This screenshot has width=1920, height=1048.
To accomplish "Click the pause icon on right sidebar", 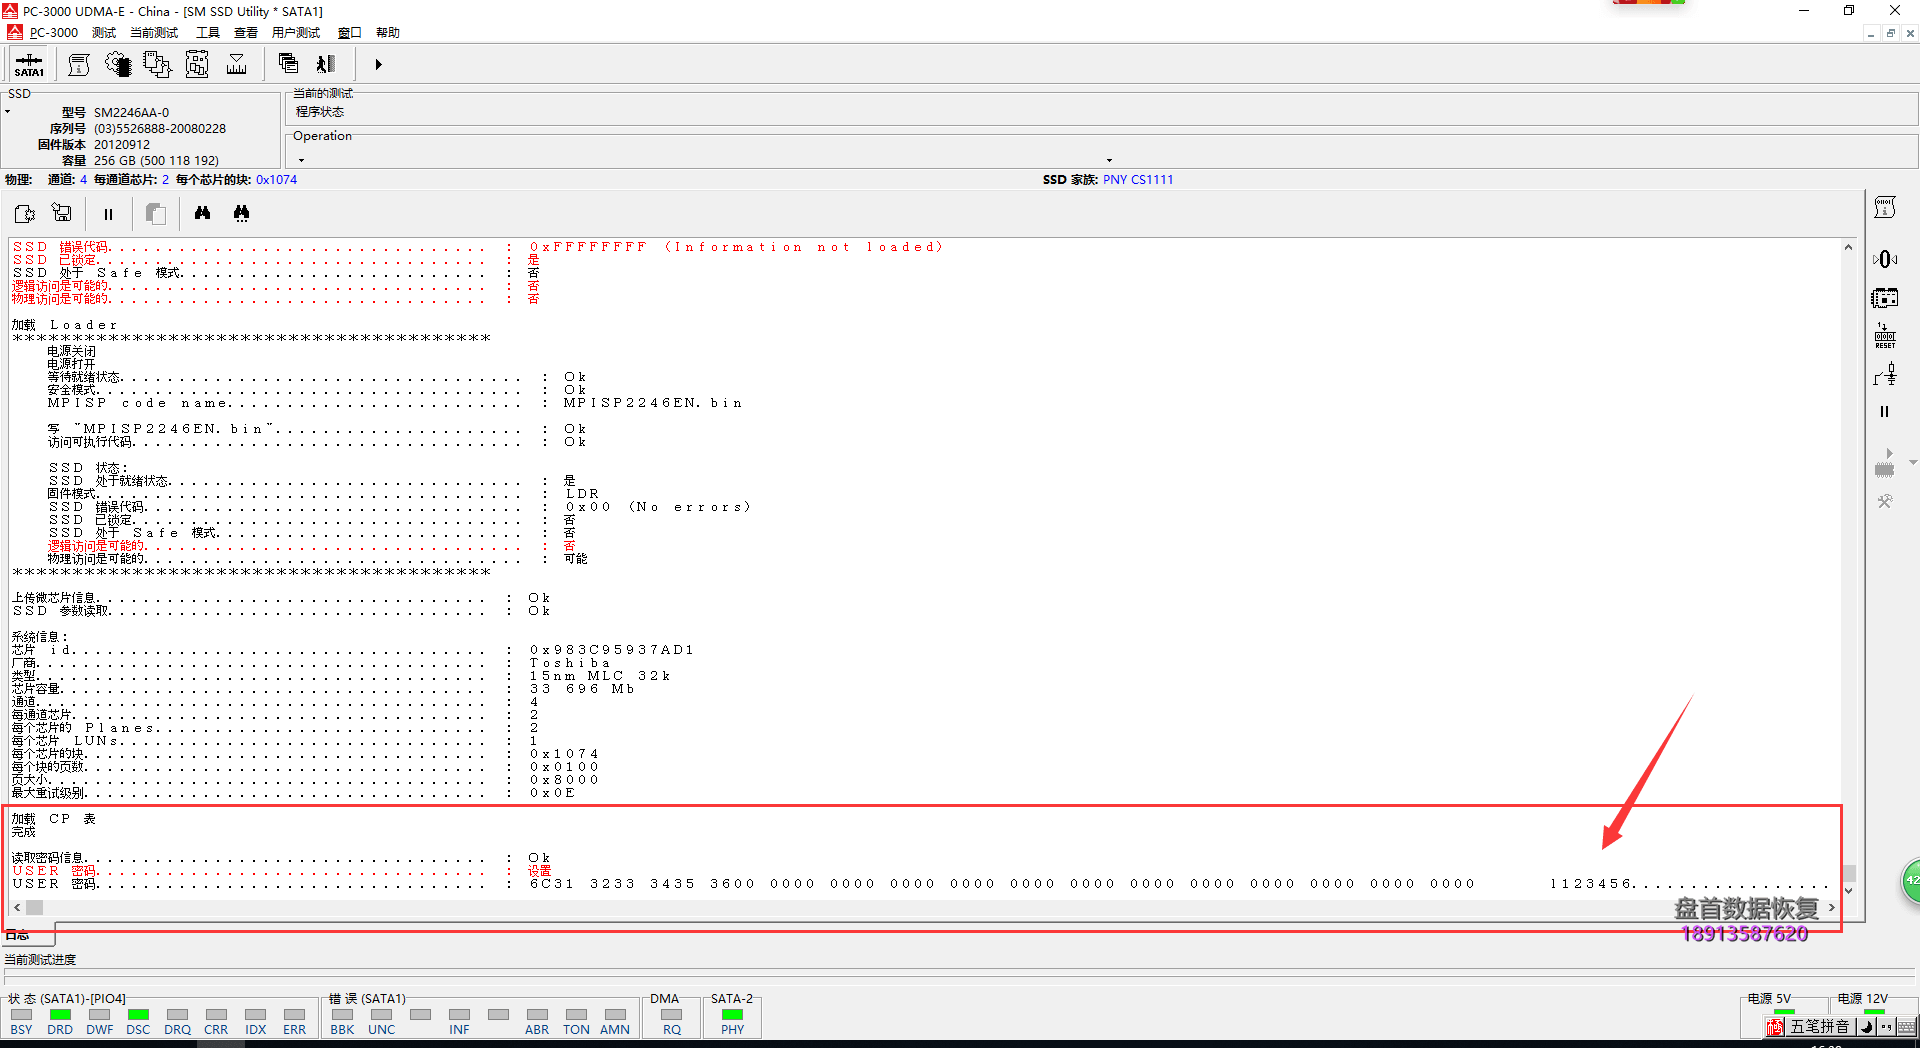I will click(1885, 411).
